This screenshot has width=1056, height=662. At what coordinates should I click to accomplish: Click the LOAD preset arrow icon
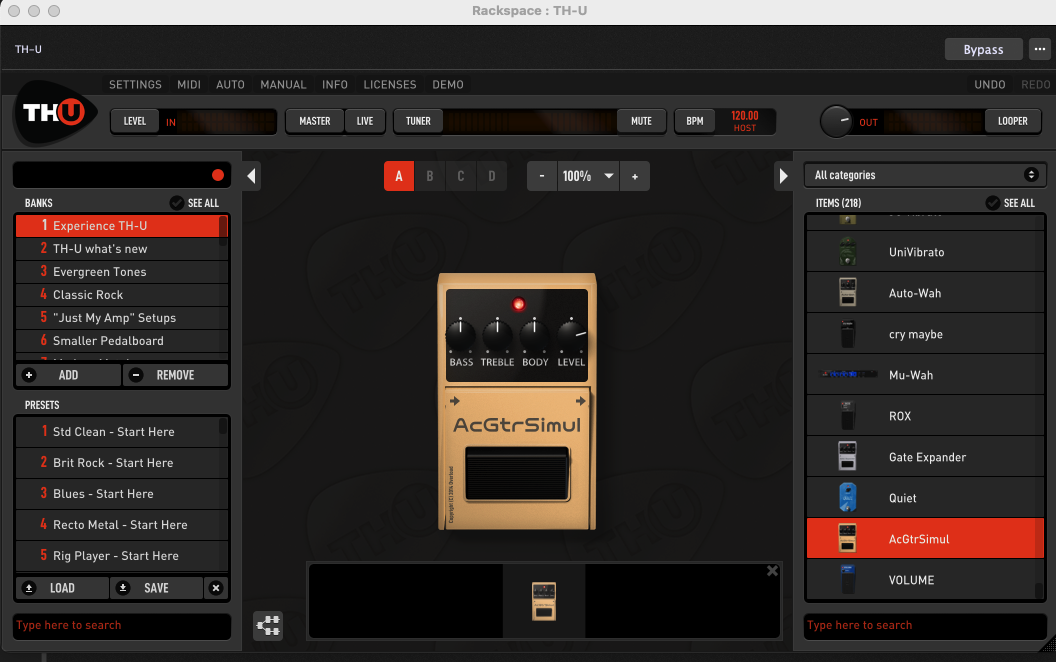point(29,588)
